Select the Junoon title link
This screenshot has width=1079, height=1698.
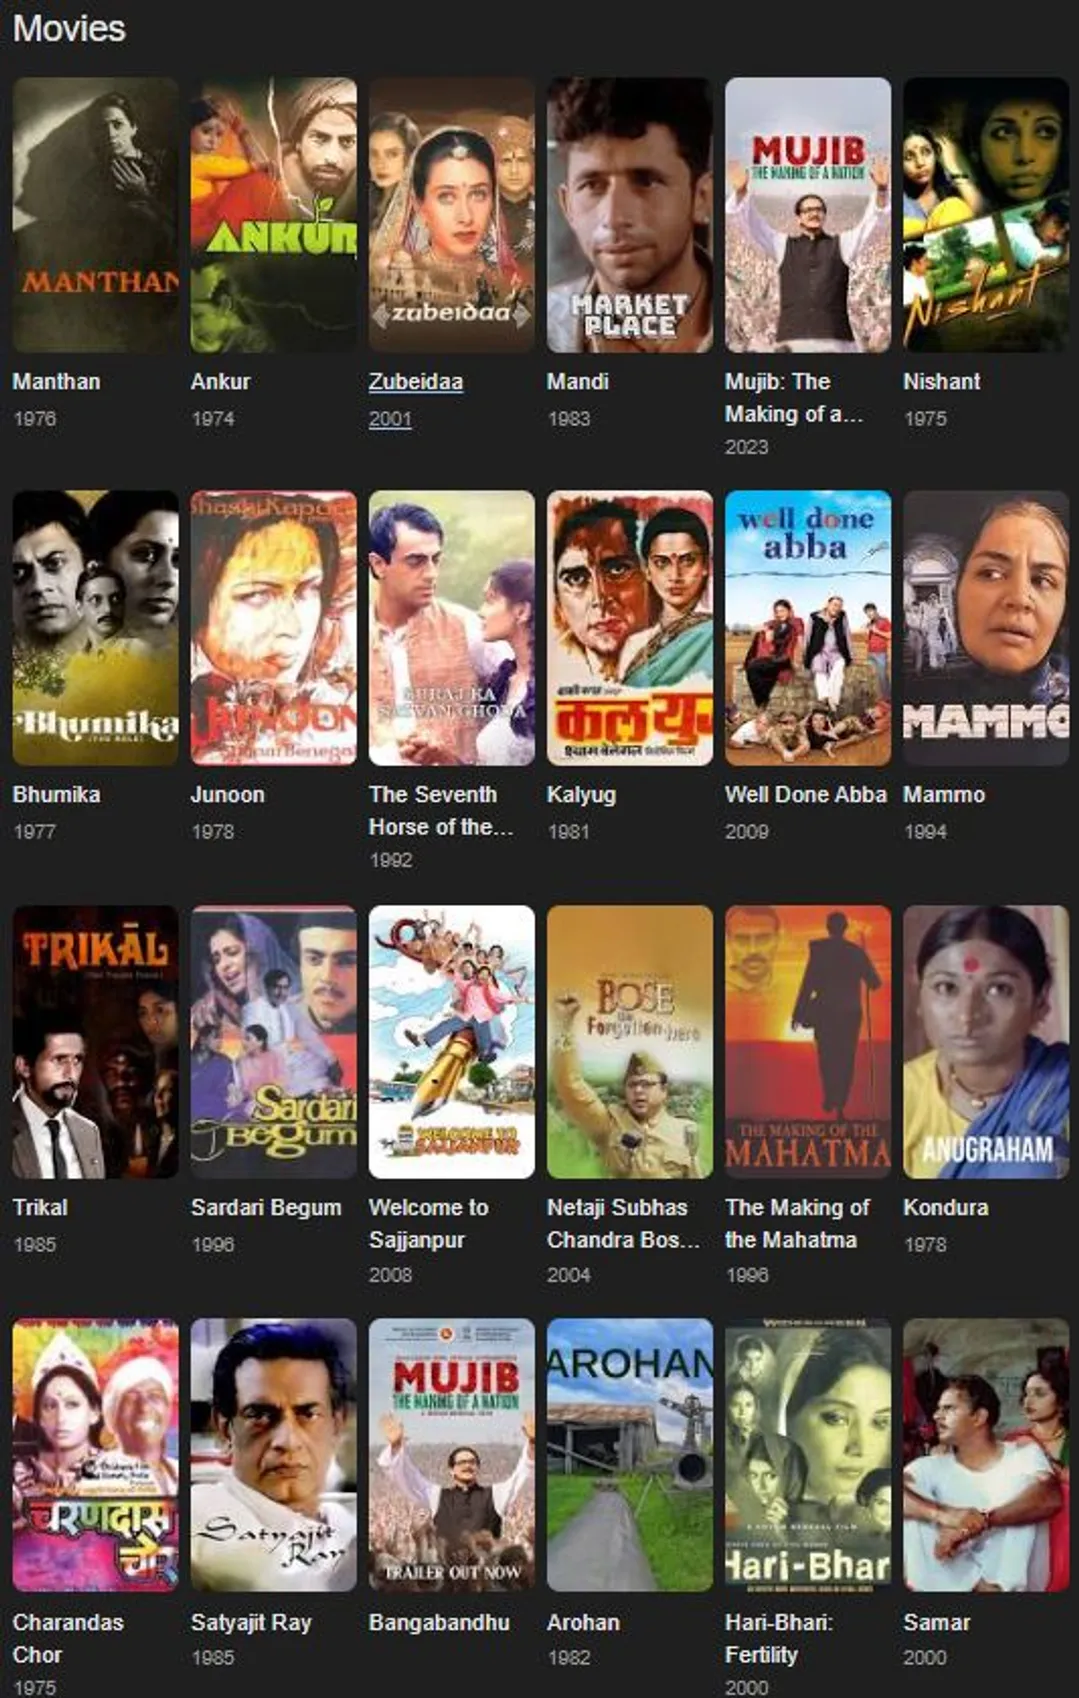point(227,794)
